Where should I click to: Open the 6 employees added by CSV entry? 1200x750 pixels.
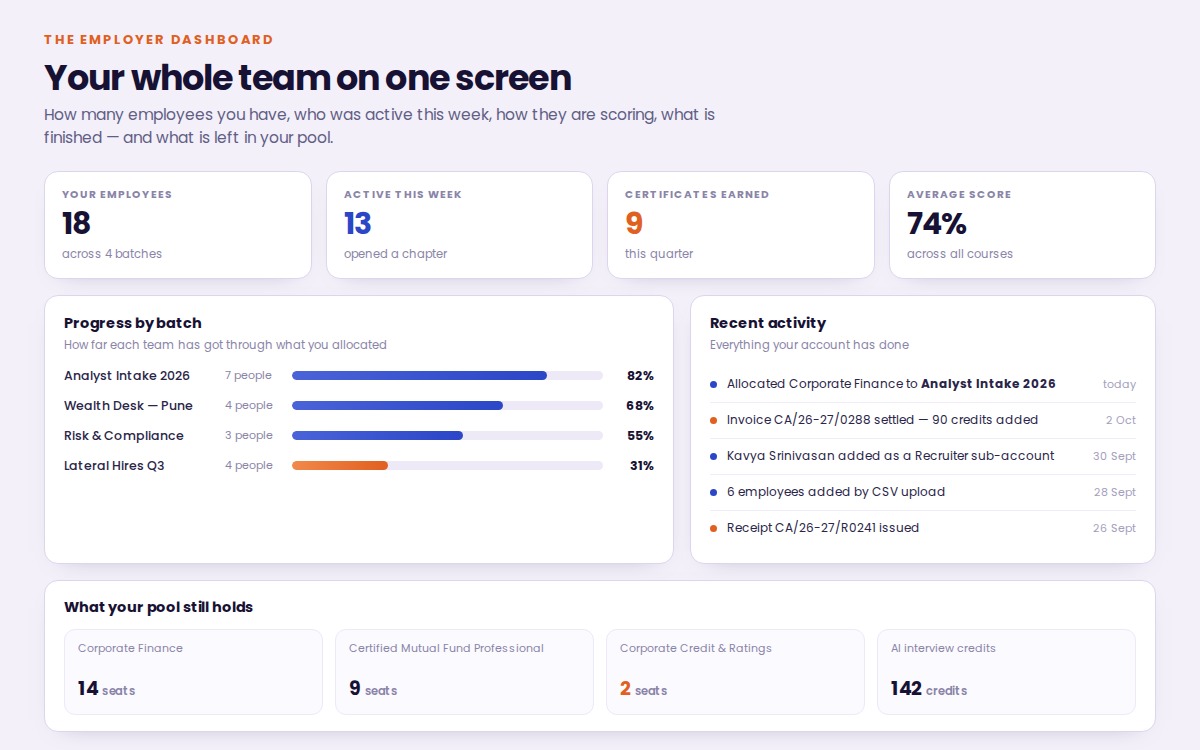click(x=923, y=492)
